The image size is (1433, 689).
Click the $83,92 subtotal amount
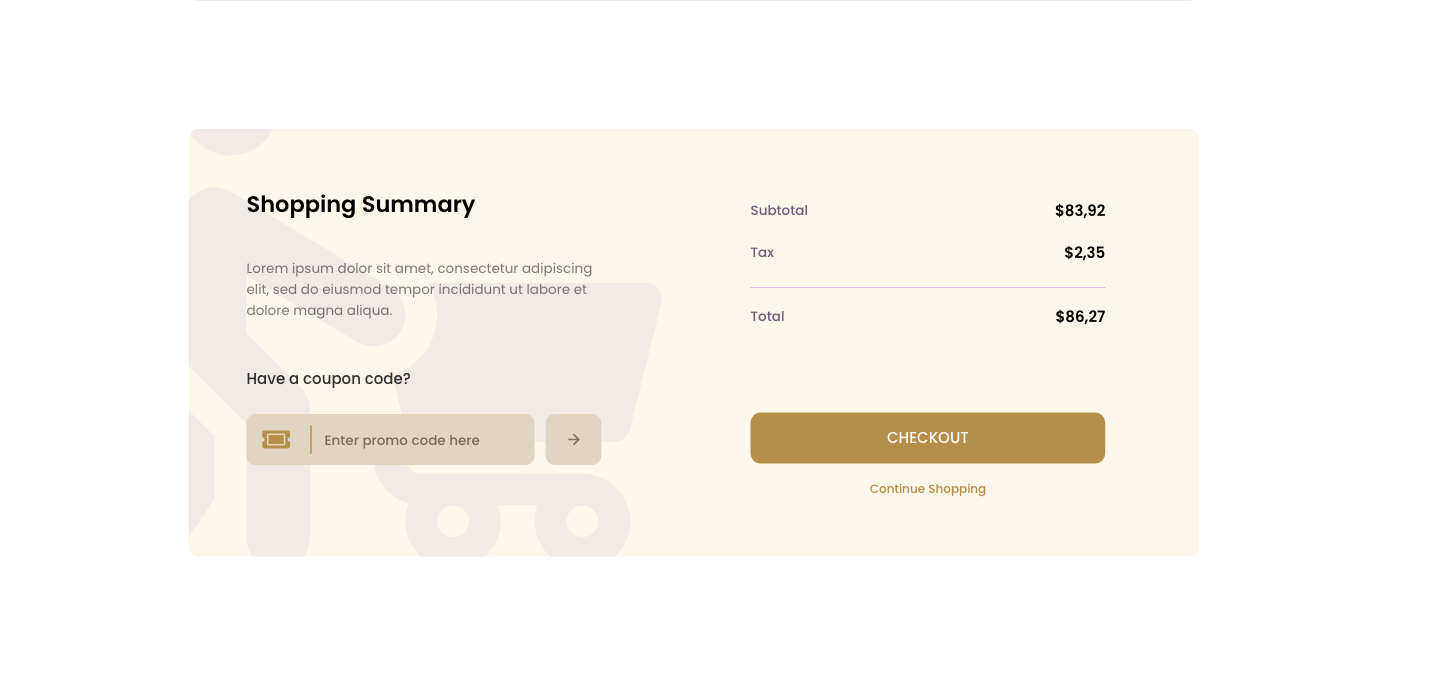pyautogui.click(x=1080, y=211)
